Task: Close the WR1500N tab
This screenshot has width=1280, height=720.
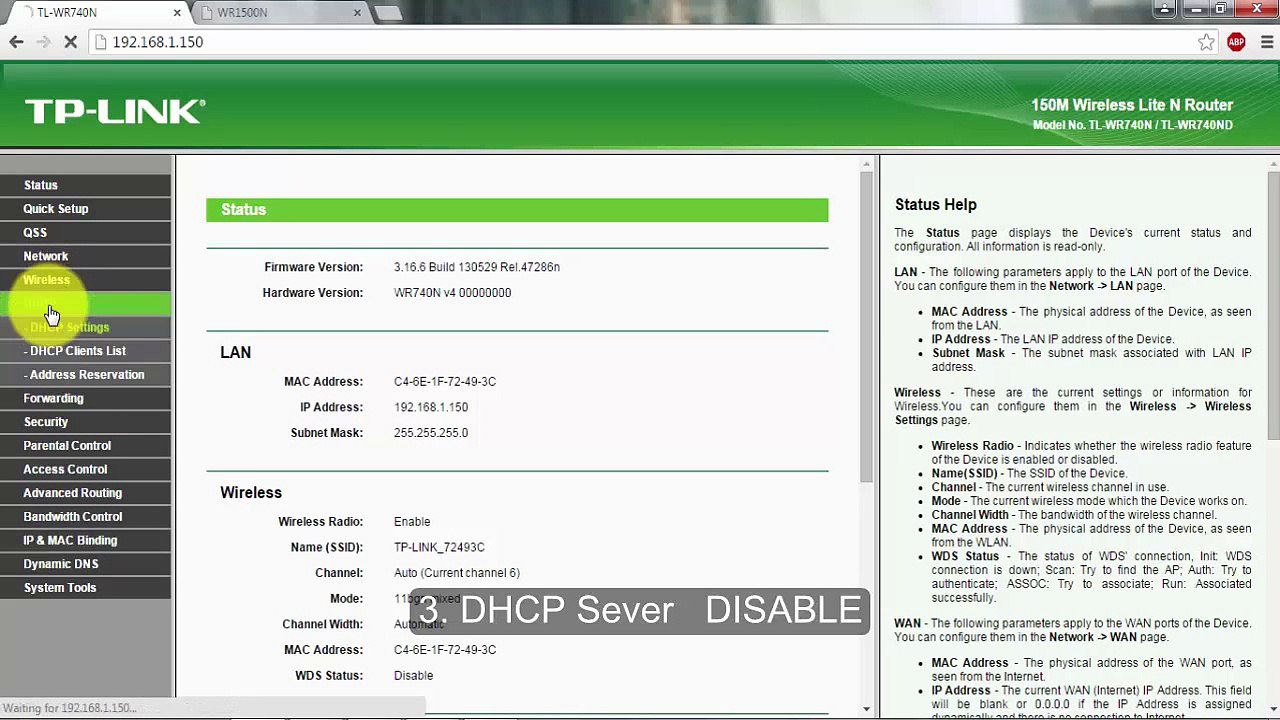Action: tap(357, 13)
